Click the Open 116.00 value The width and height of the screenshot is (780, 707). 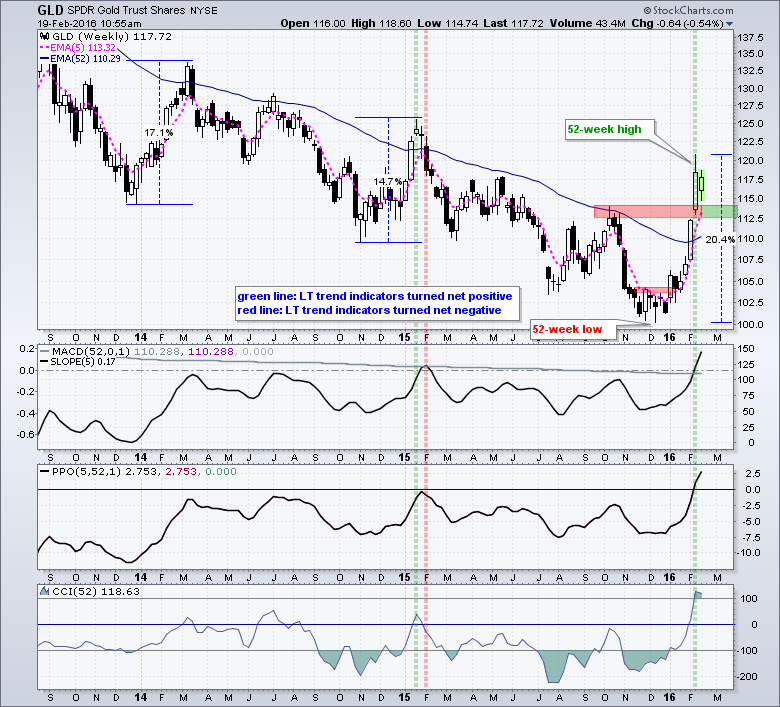(313, 23)
